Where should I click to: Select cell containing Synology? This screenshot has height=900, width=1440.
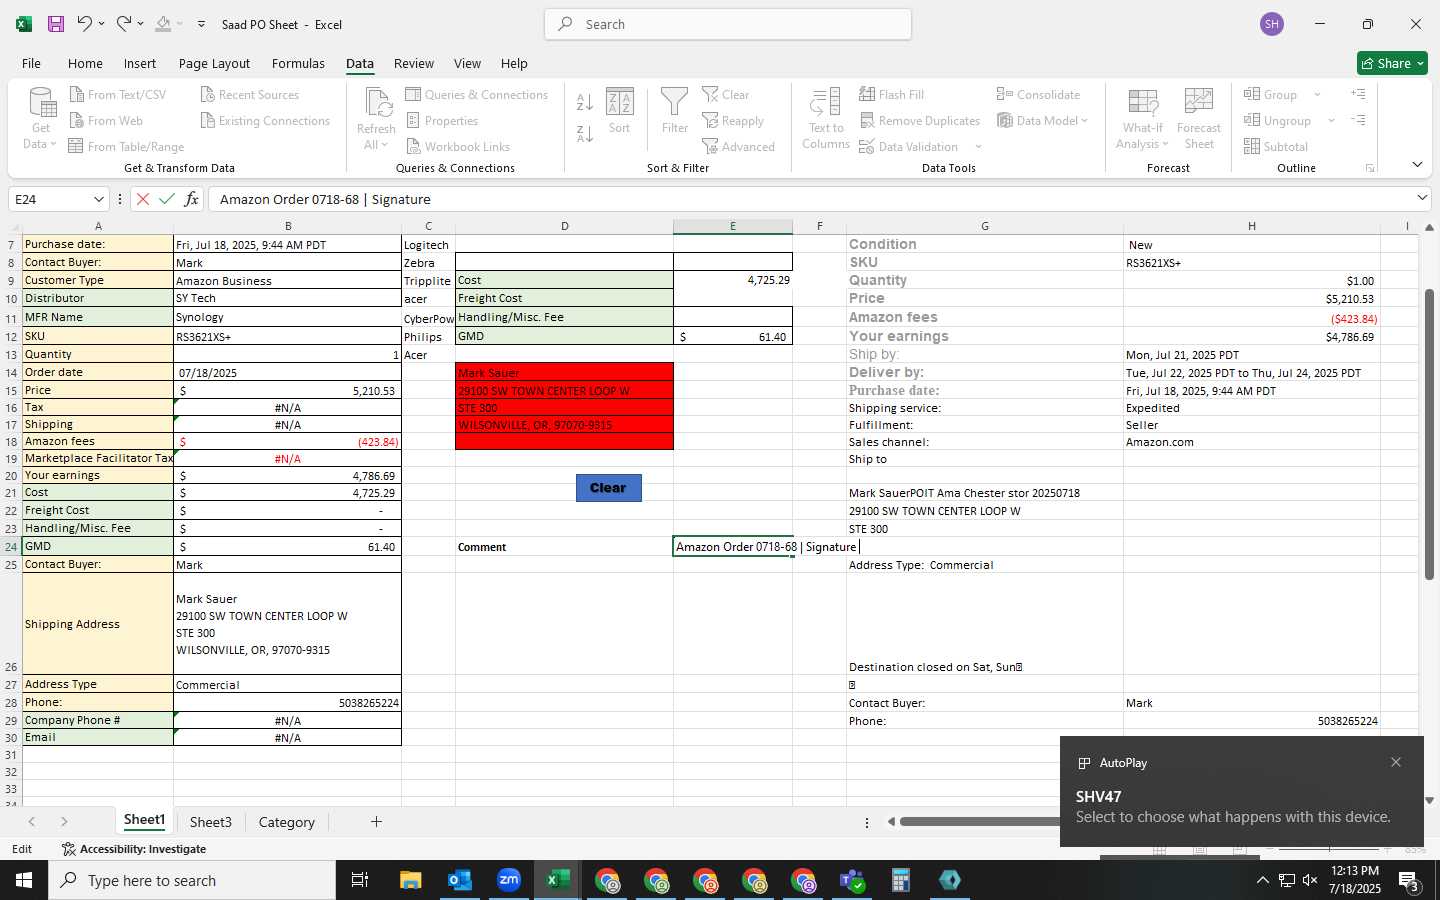(x=287, y=317)
